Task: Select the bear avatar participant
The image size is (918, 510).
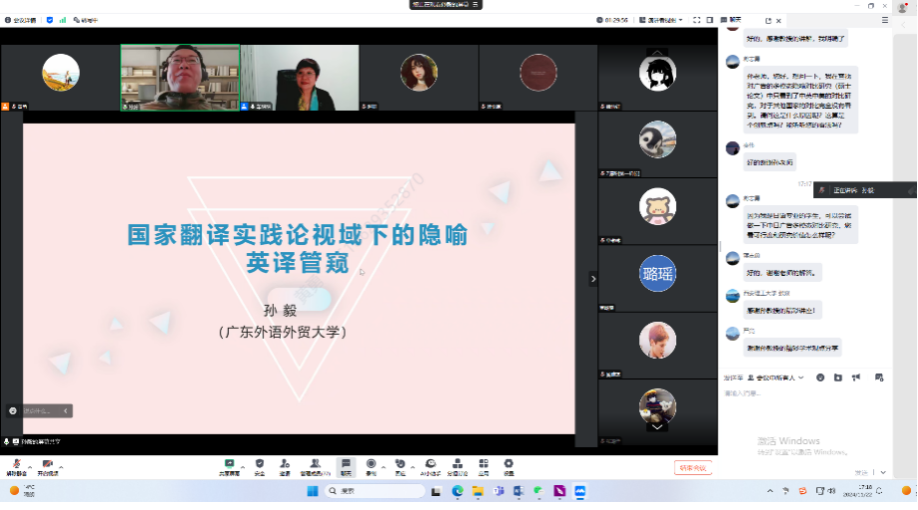Action: coord(657,206)
